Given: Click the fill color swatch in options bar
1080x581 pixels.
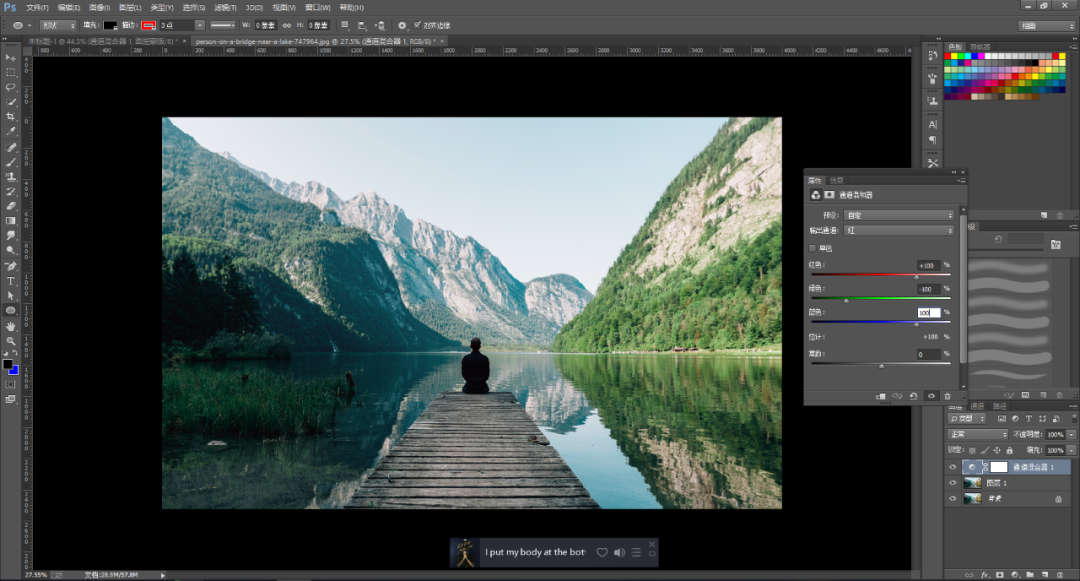Looking at the screenshot, I should coord(110,25).
